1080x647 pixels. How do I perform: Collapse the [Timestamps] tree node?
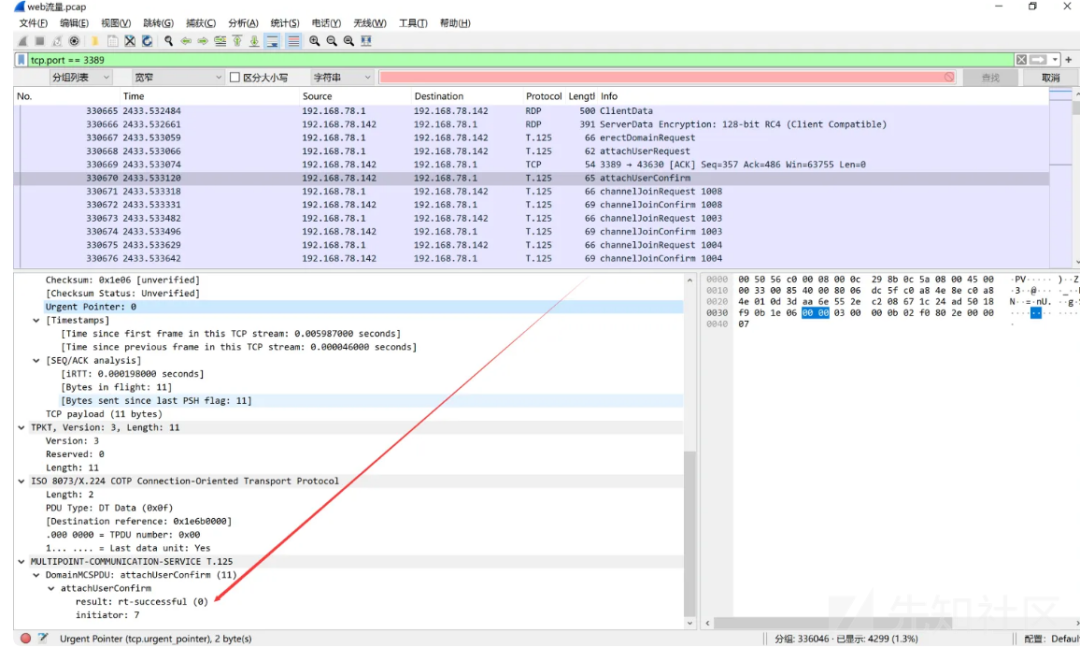click(37, 320)
